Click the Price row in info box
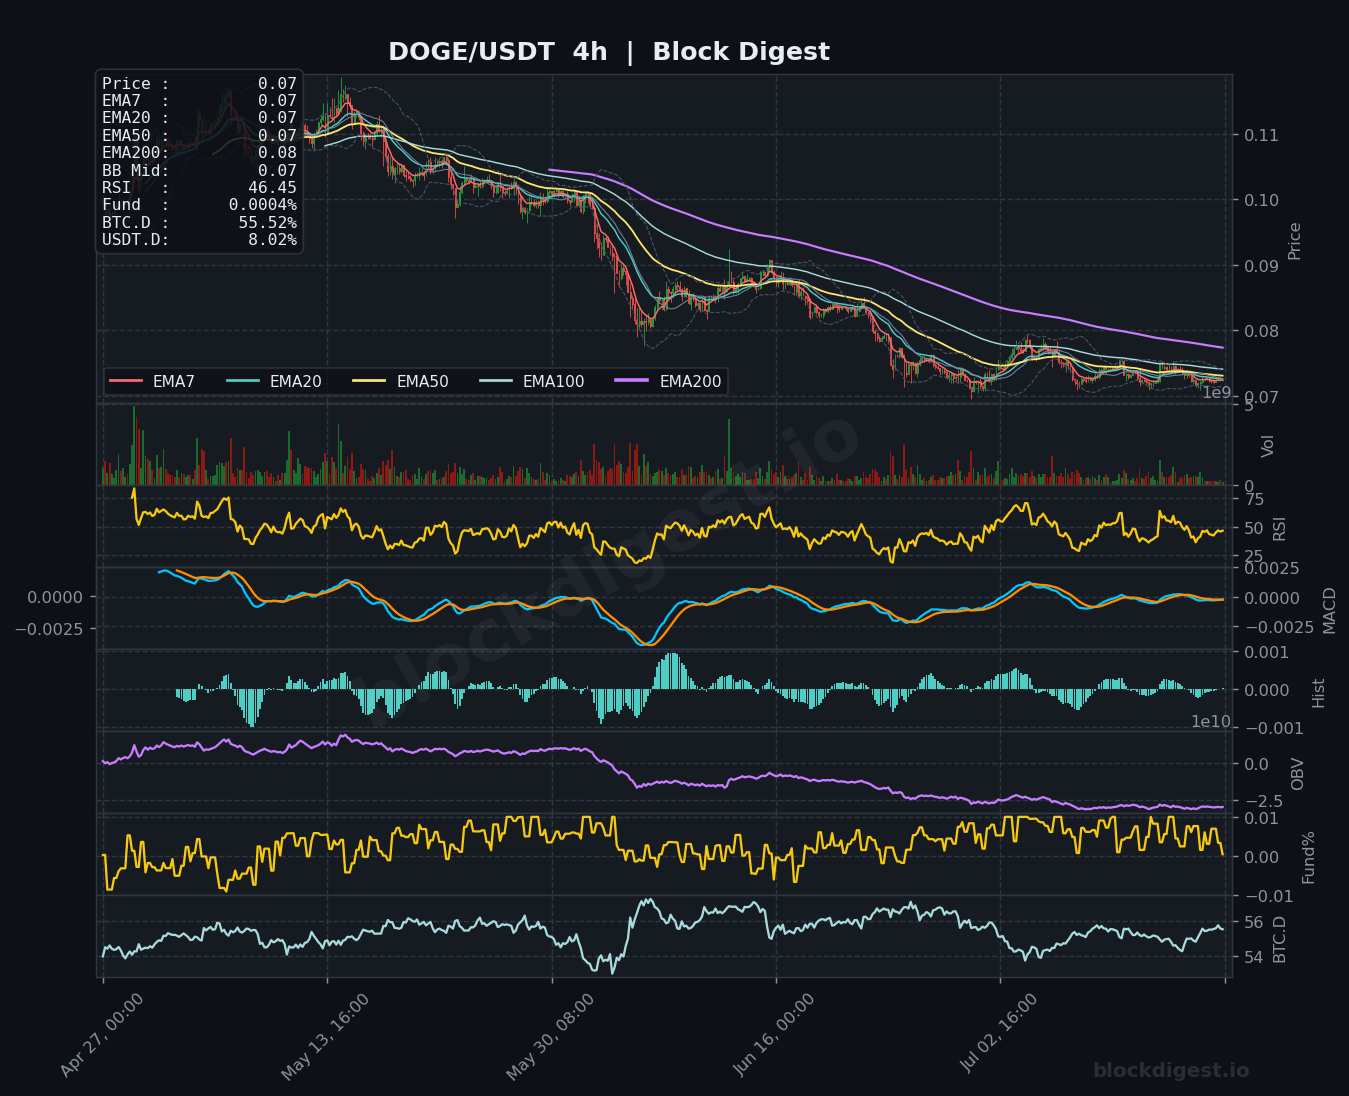The image size is (1349, 1096). click(x=199, y=84)
